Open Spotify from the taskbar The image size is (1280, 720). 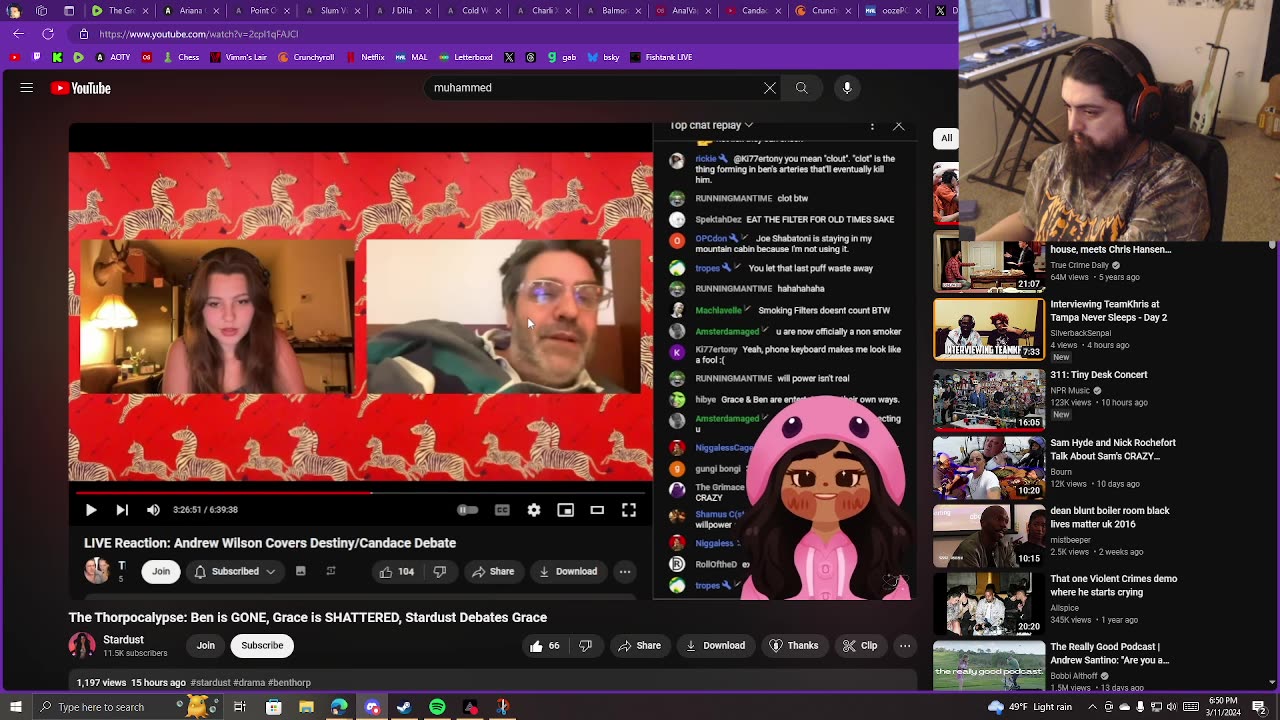(437, 707)
